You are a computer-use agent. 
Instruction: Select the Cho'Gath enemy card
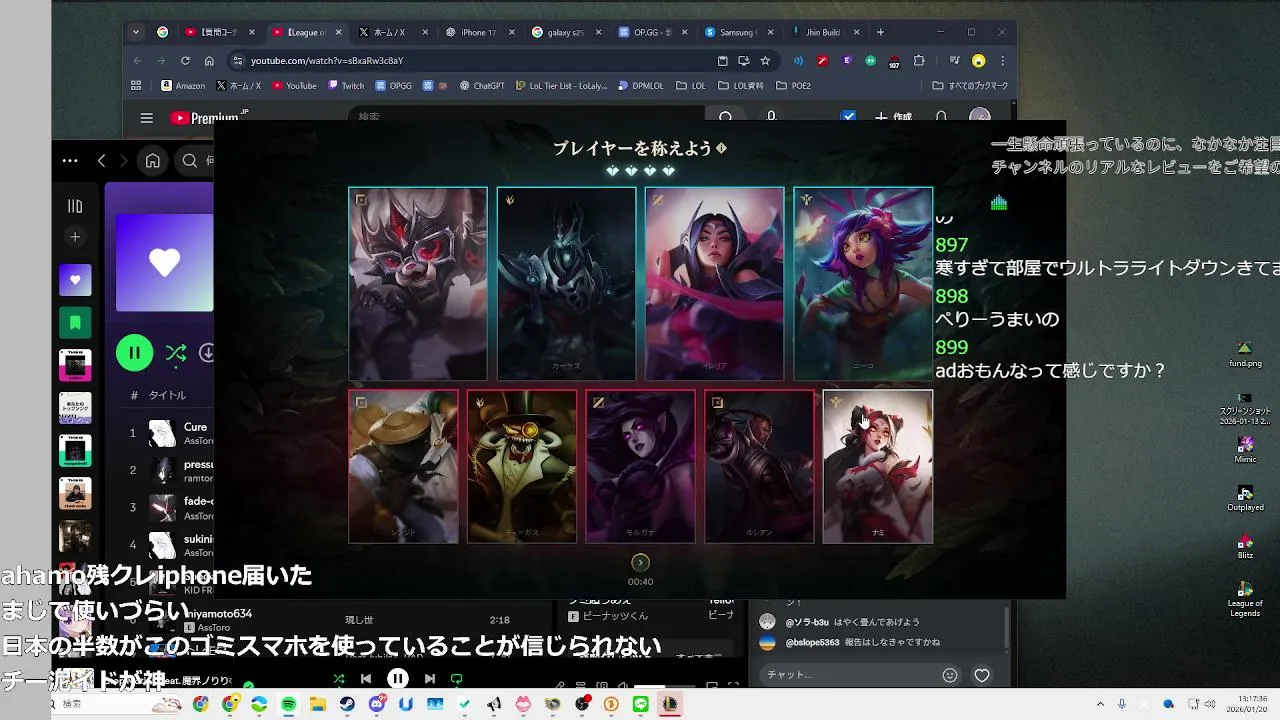click(x=522, y=466)
